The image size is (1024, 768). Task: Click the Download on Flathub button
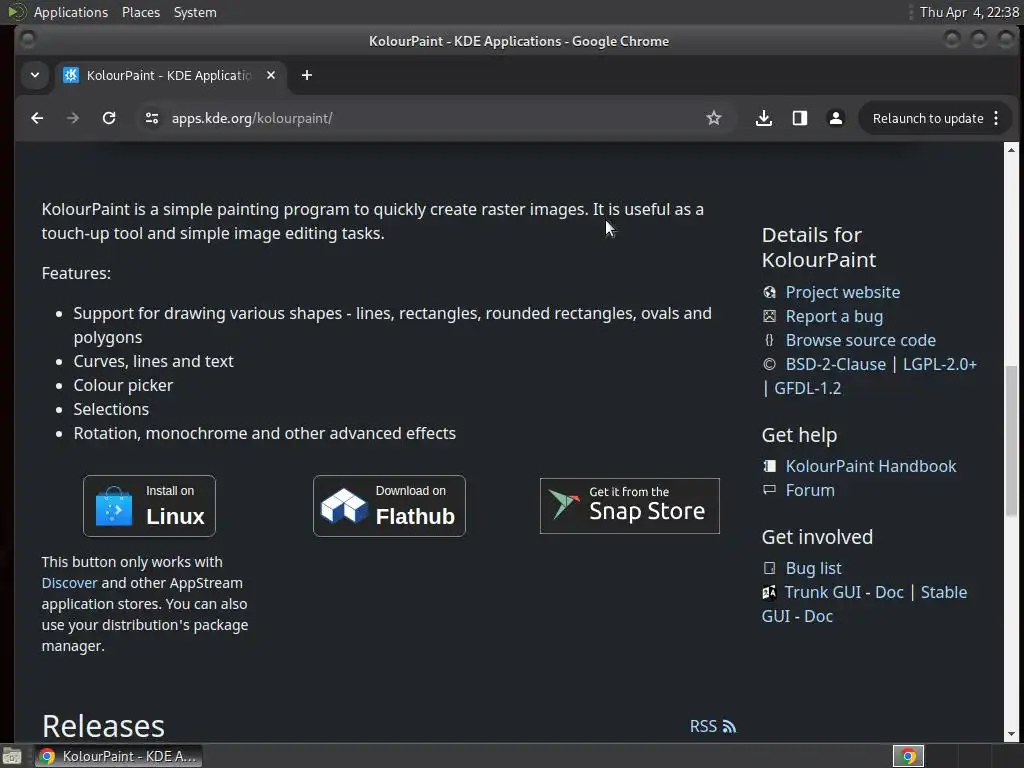[x=389, y=506]
